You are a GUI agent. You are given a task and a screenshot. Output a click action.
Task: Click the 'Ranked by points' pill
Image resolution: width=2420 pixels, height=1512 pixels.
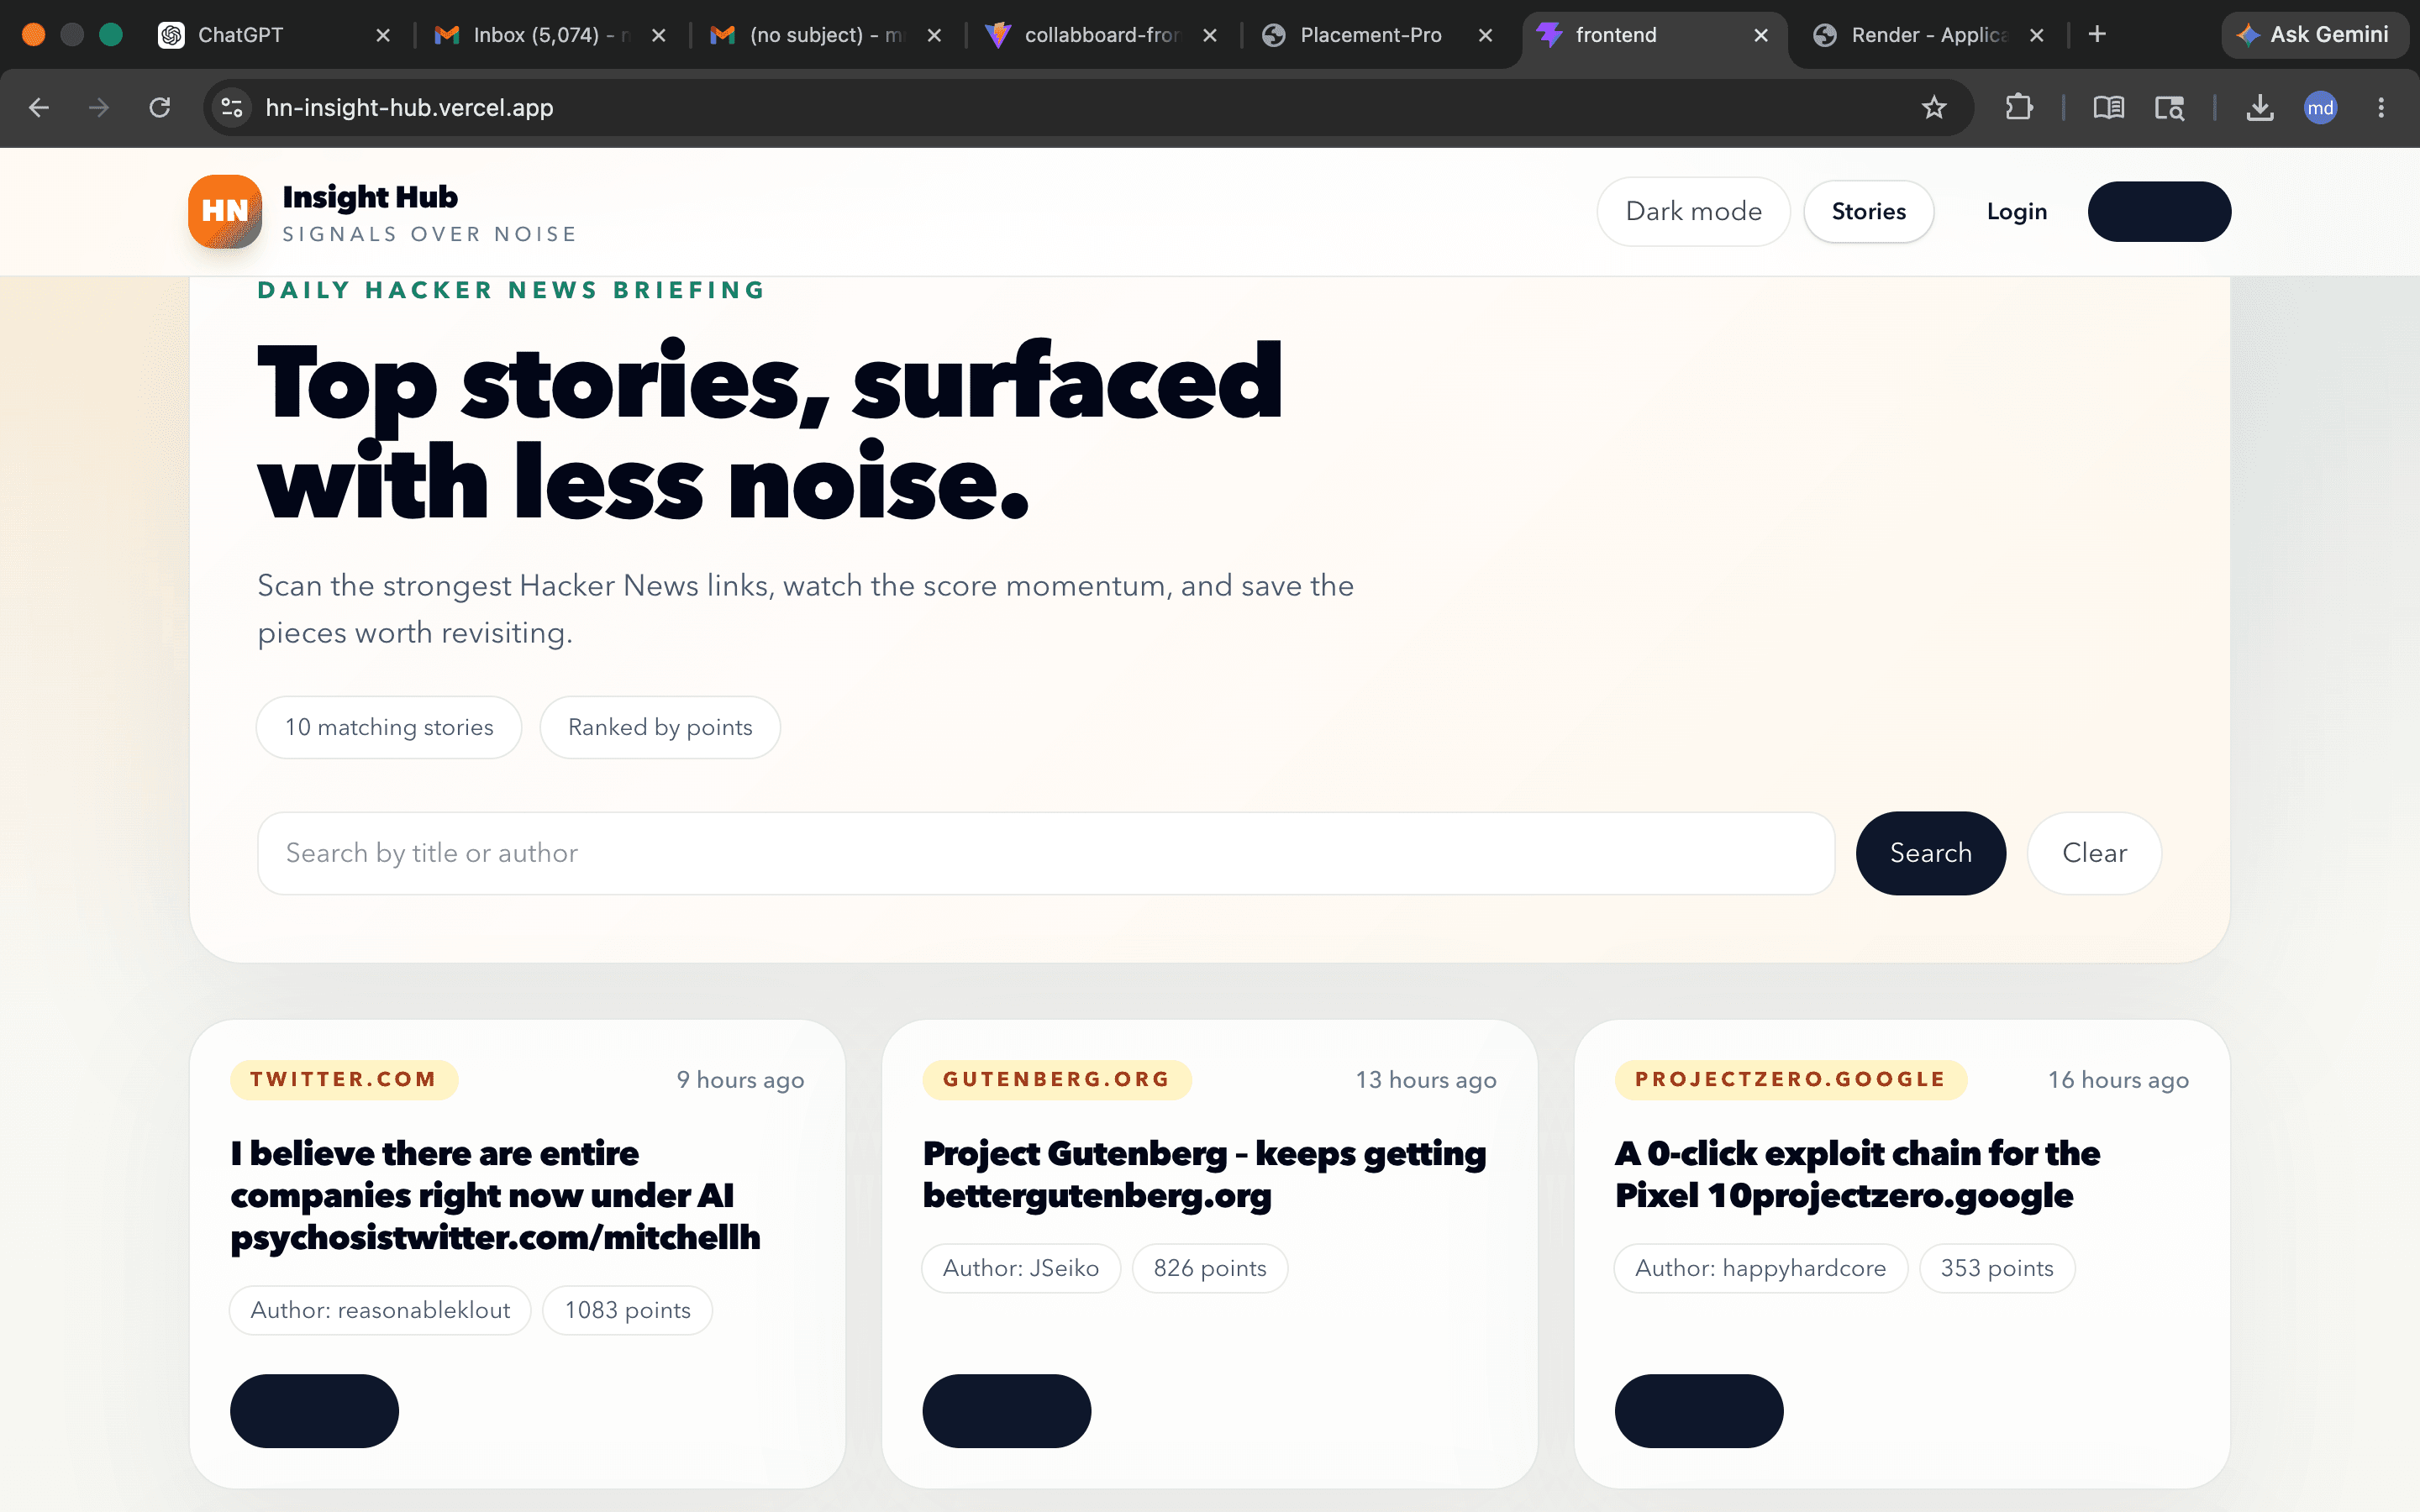[x=660, y=727]
